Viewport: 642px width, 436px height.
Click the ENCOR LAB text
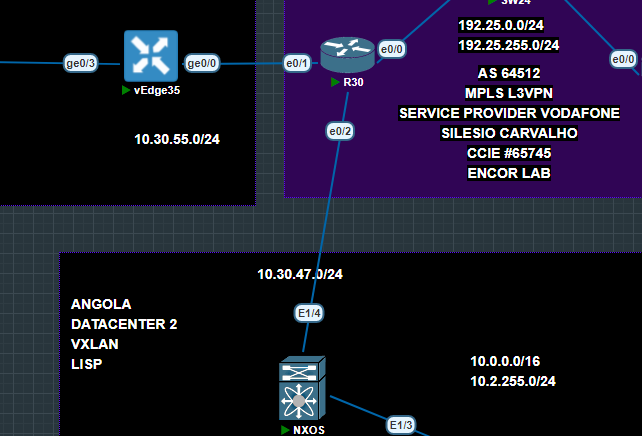tap(509, 173)
